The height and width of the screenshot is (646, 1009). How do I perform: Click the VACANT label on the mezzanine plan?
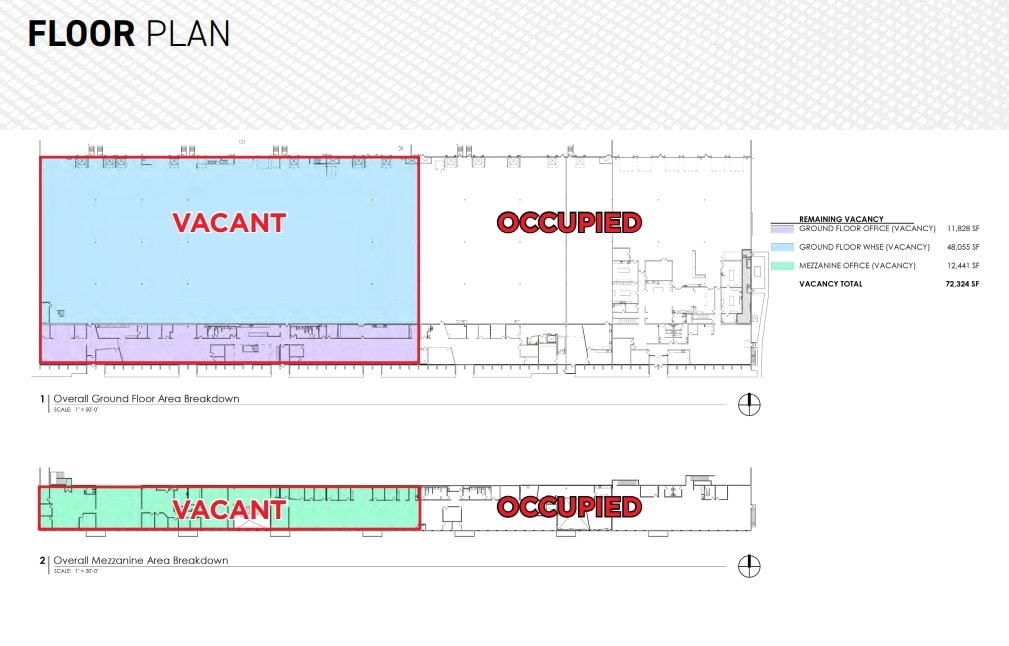229,509
